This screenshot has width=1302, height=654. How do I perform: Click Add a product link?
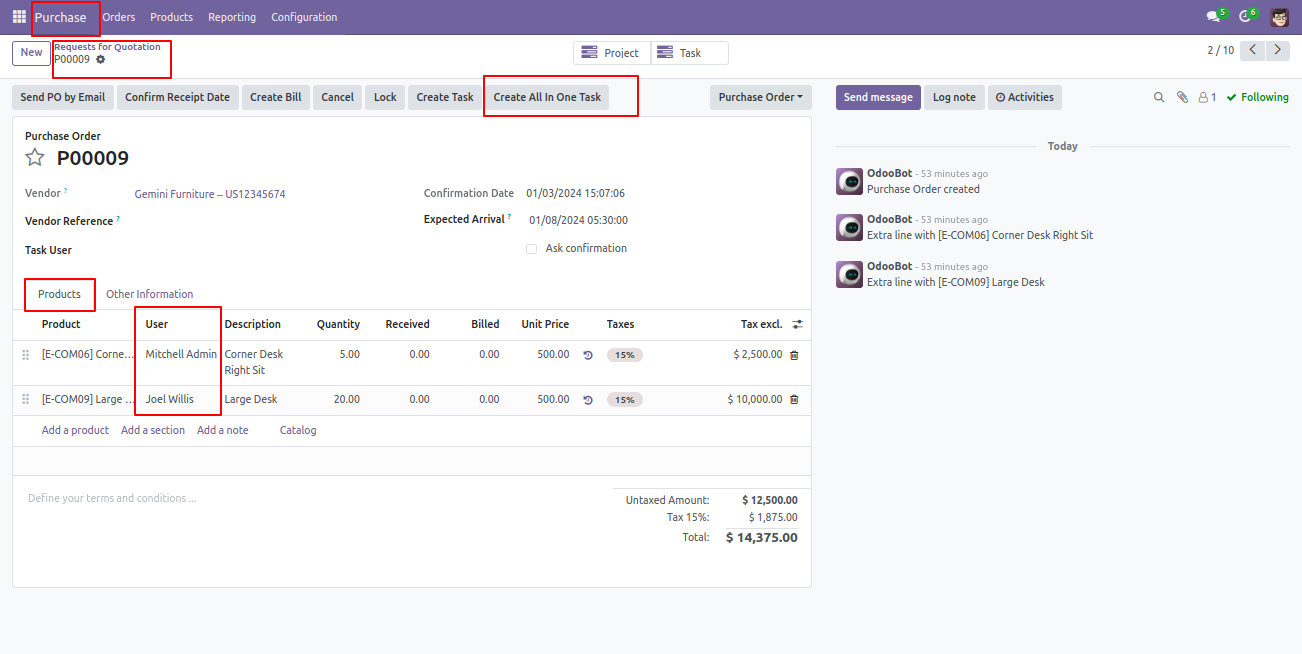(x=75, y=430)
